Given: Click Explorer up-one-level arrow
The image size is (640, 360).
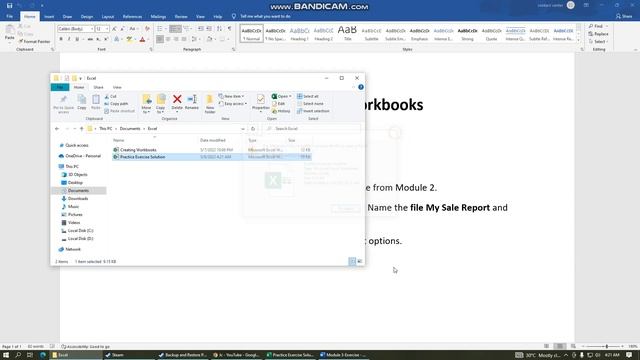Looking at the screenshot, I should click(x=82, y=129).
